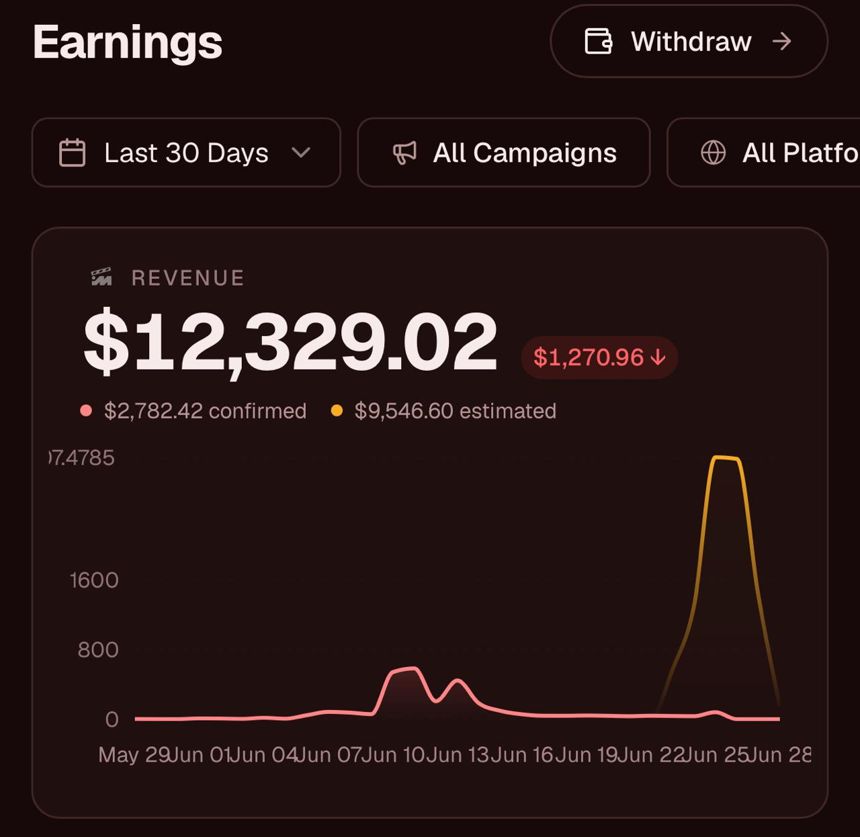
Task: Click the wallet icon in Withdraw button
Action: click(x=598, y=41)
